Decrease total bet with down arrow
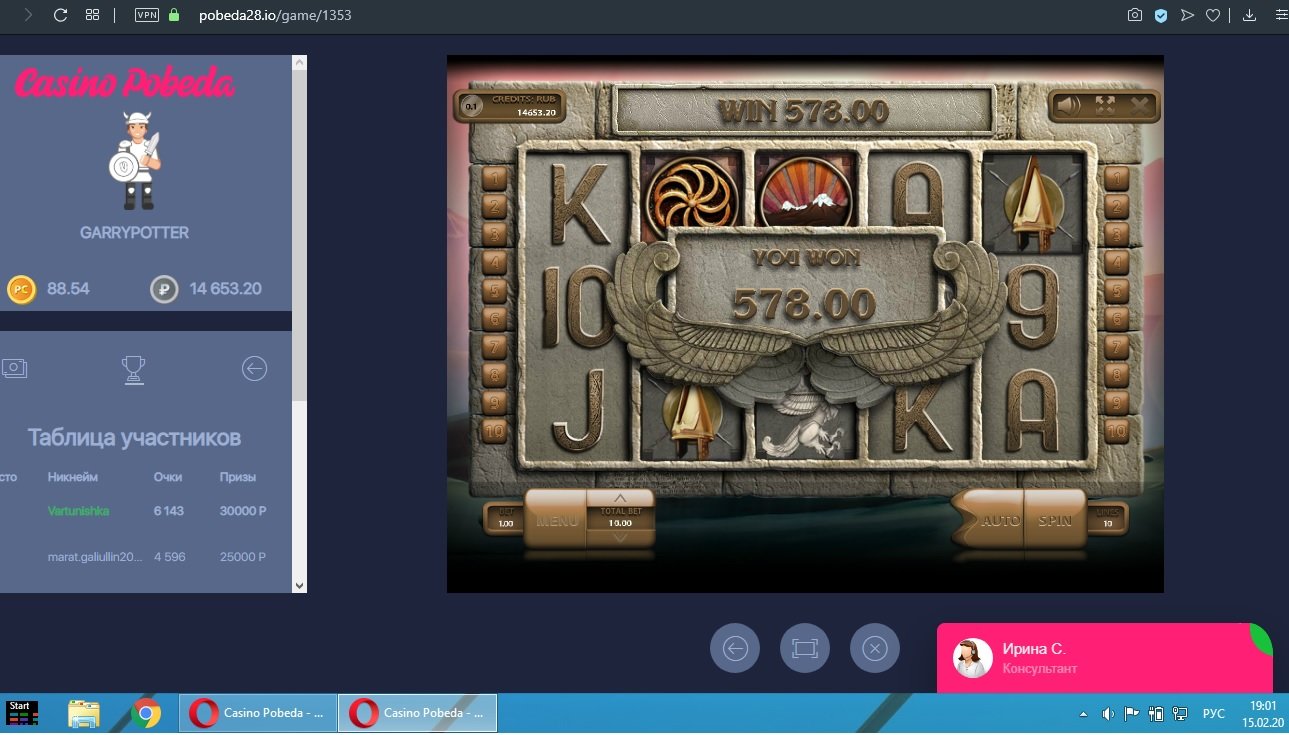The height and width of the screenshot is (735, 1289). click(620, 537)
